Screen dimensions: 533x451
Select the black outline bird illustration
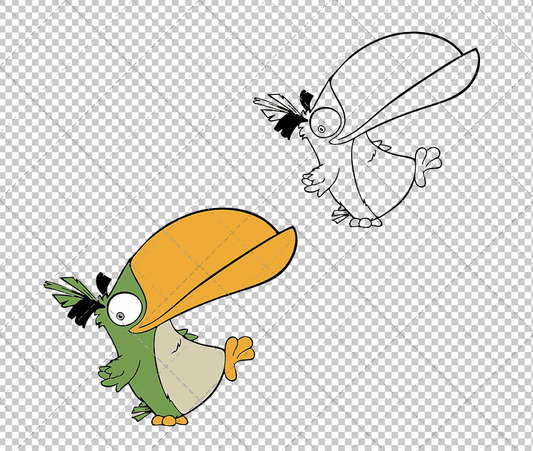[x=366, y=129]
